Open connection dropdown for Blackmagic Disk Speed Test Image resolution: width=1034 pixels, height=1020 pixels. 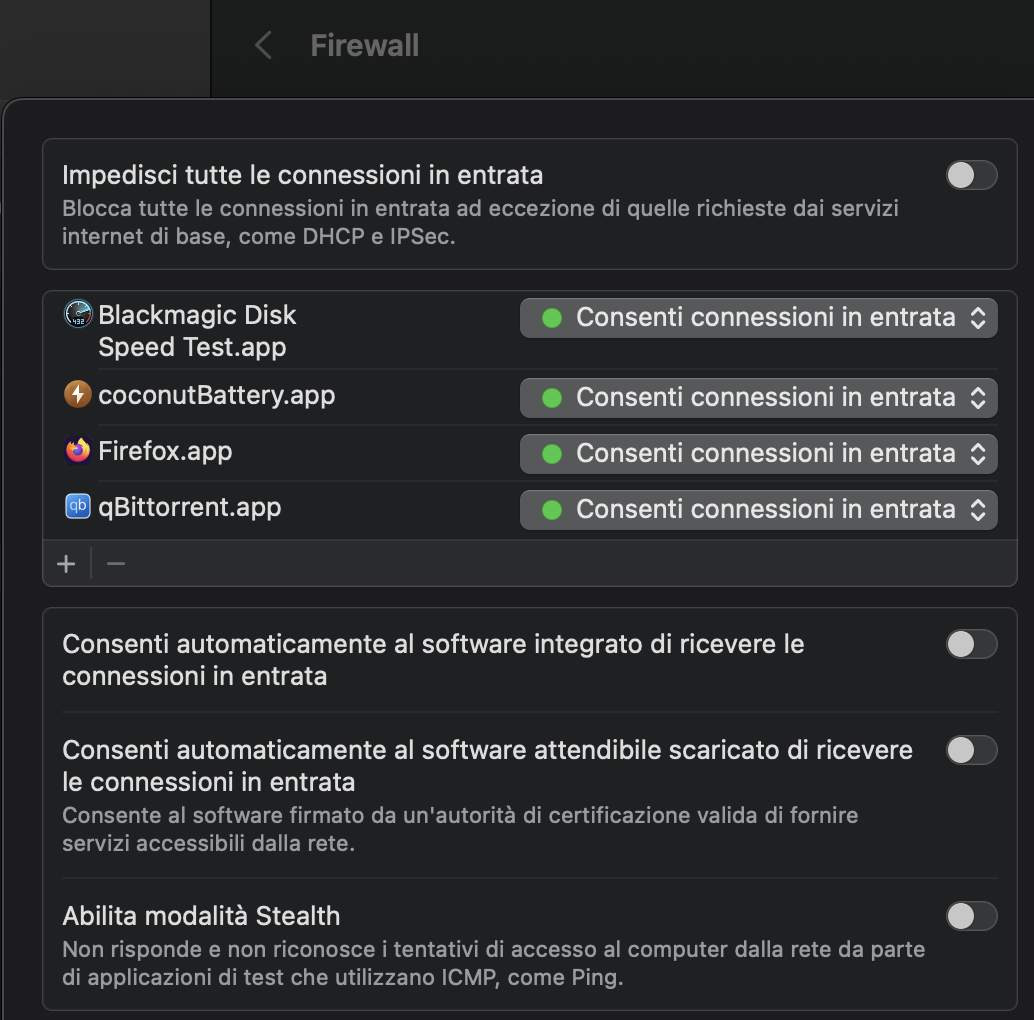point(758,318)
